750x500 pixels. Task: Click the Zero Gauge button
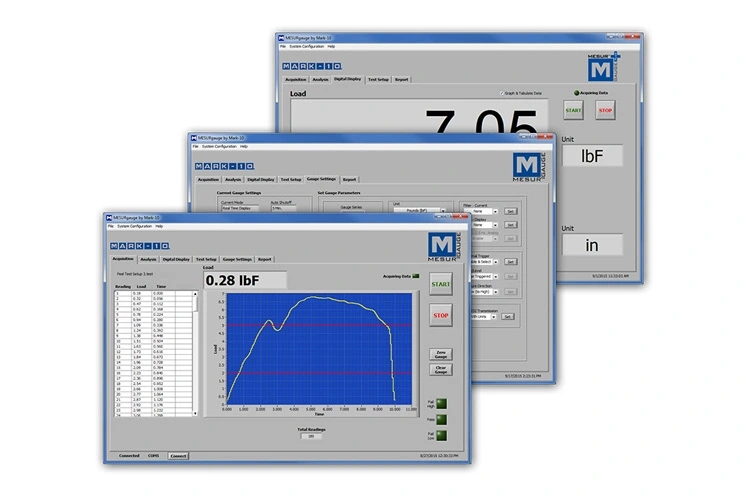(x=441, y=355)
